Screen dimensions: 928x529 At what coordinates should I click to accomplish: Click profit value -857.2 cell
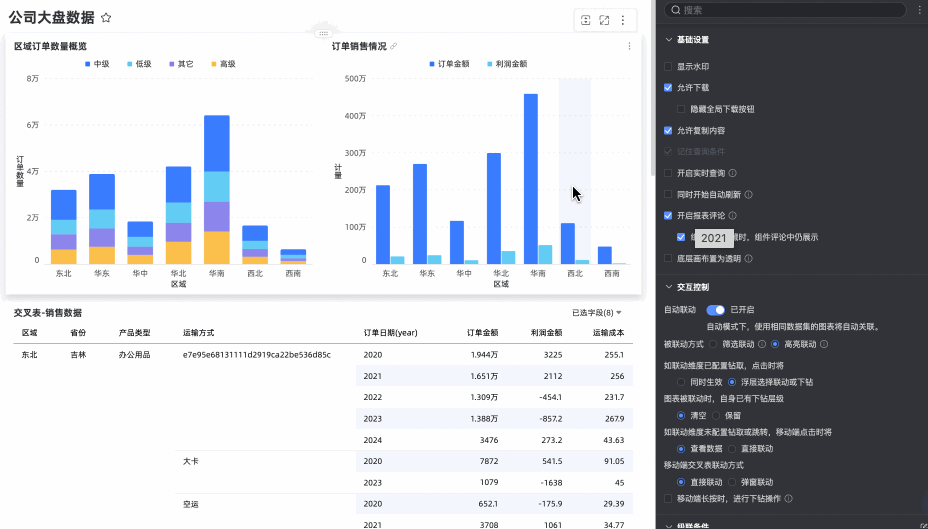pos(550,419)
